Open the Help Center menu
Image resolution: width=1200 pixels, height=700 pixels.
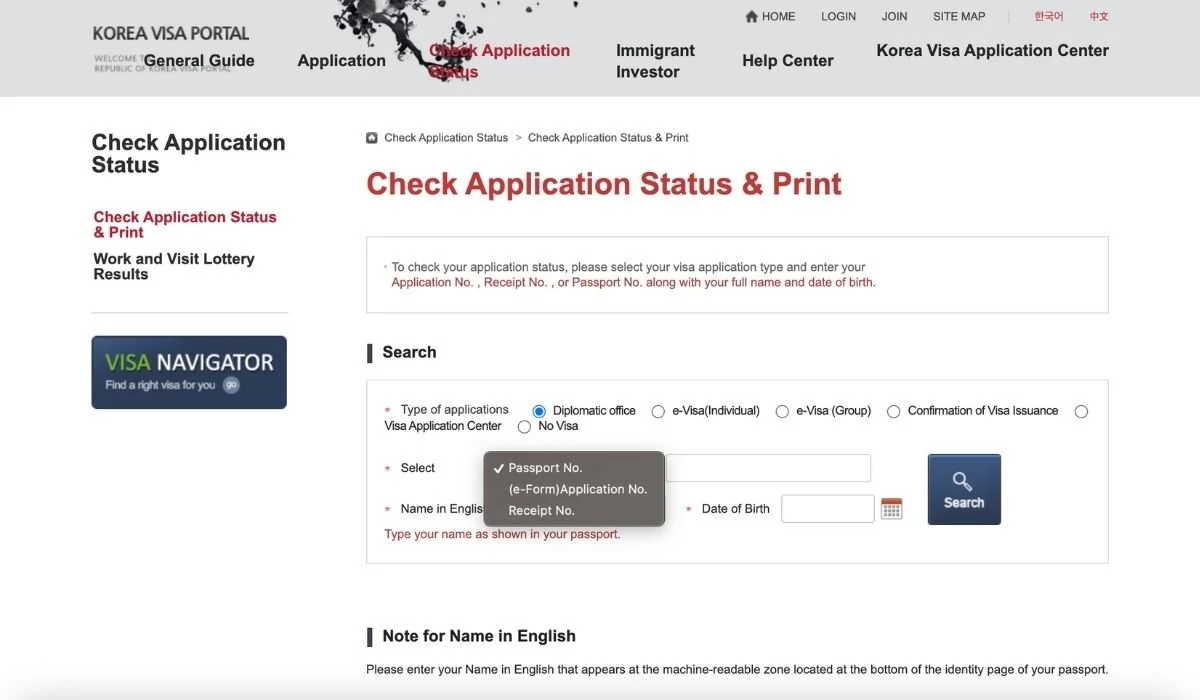(x=787, y=60)
